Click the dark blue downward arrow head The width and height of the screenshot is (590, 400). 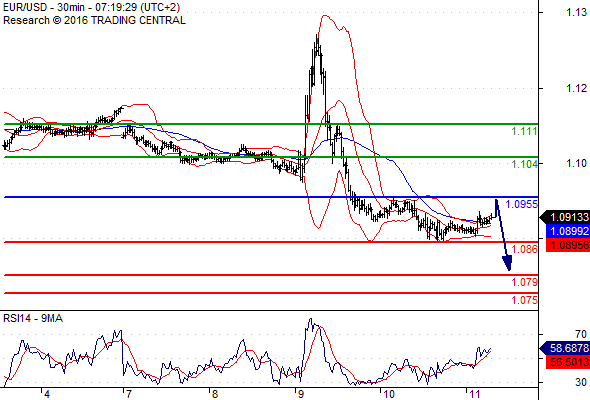click(x=507, y=263)
